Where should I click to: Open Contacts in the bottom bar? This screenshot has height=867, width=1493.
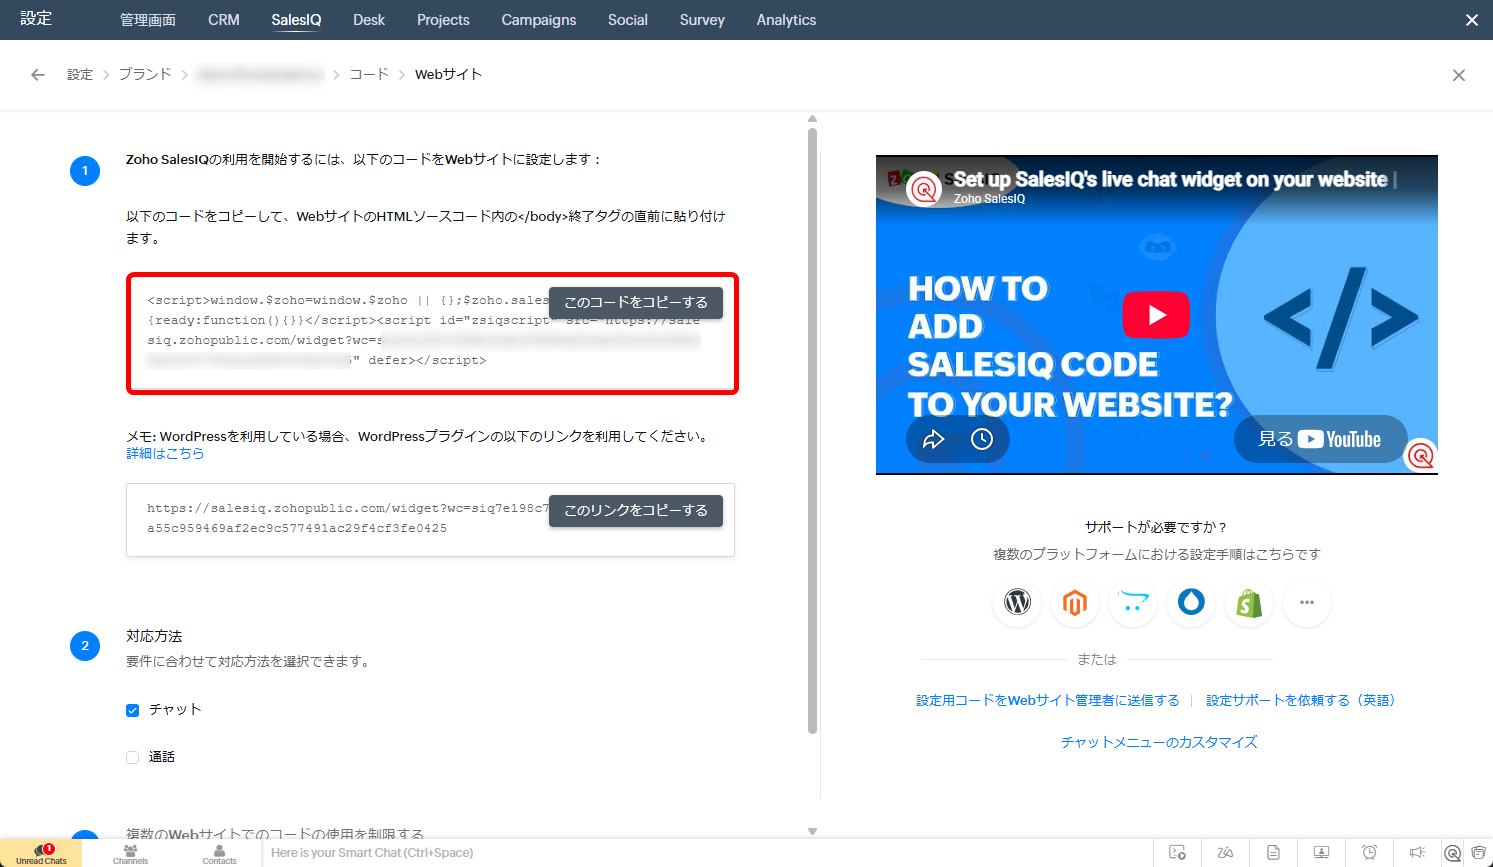(x=219, y=853)
